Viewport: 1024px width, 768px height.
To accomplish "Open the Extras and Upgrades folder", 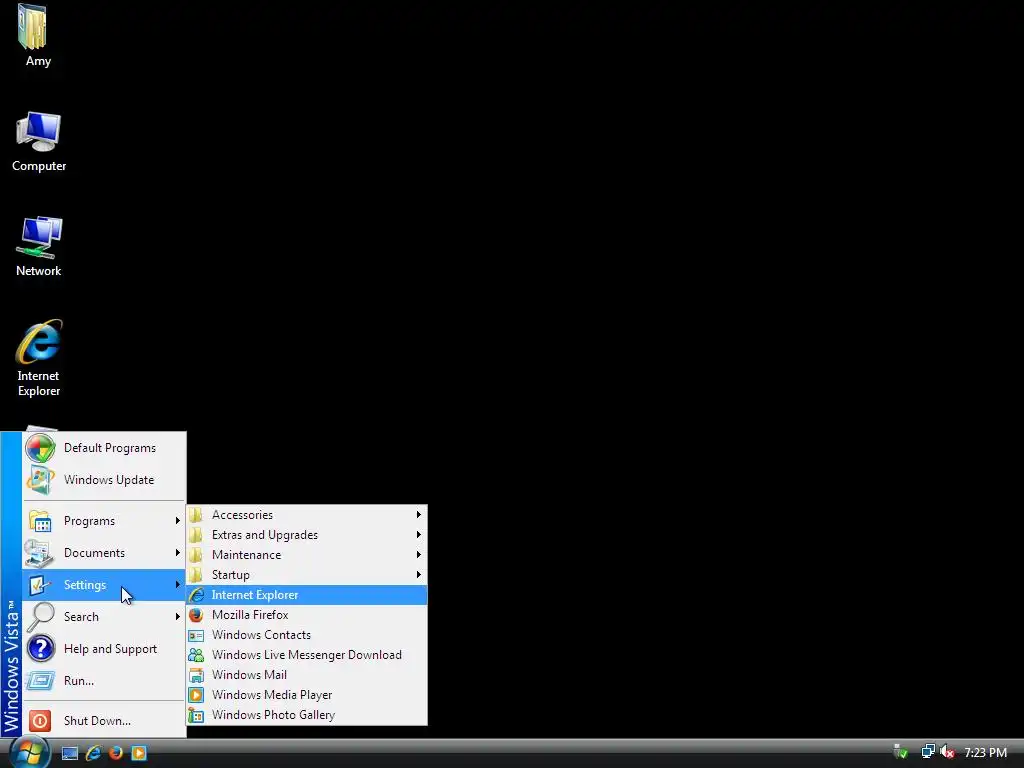I will click(307, 535).
